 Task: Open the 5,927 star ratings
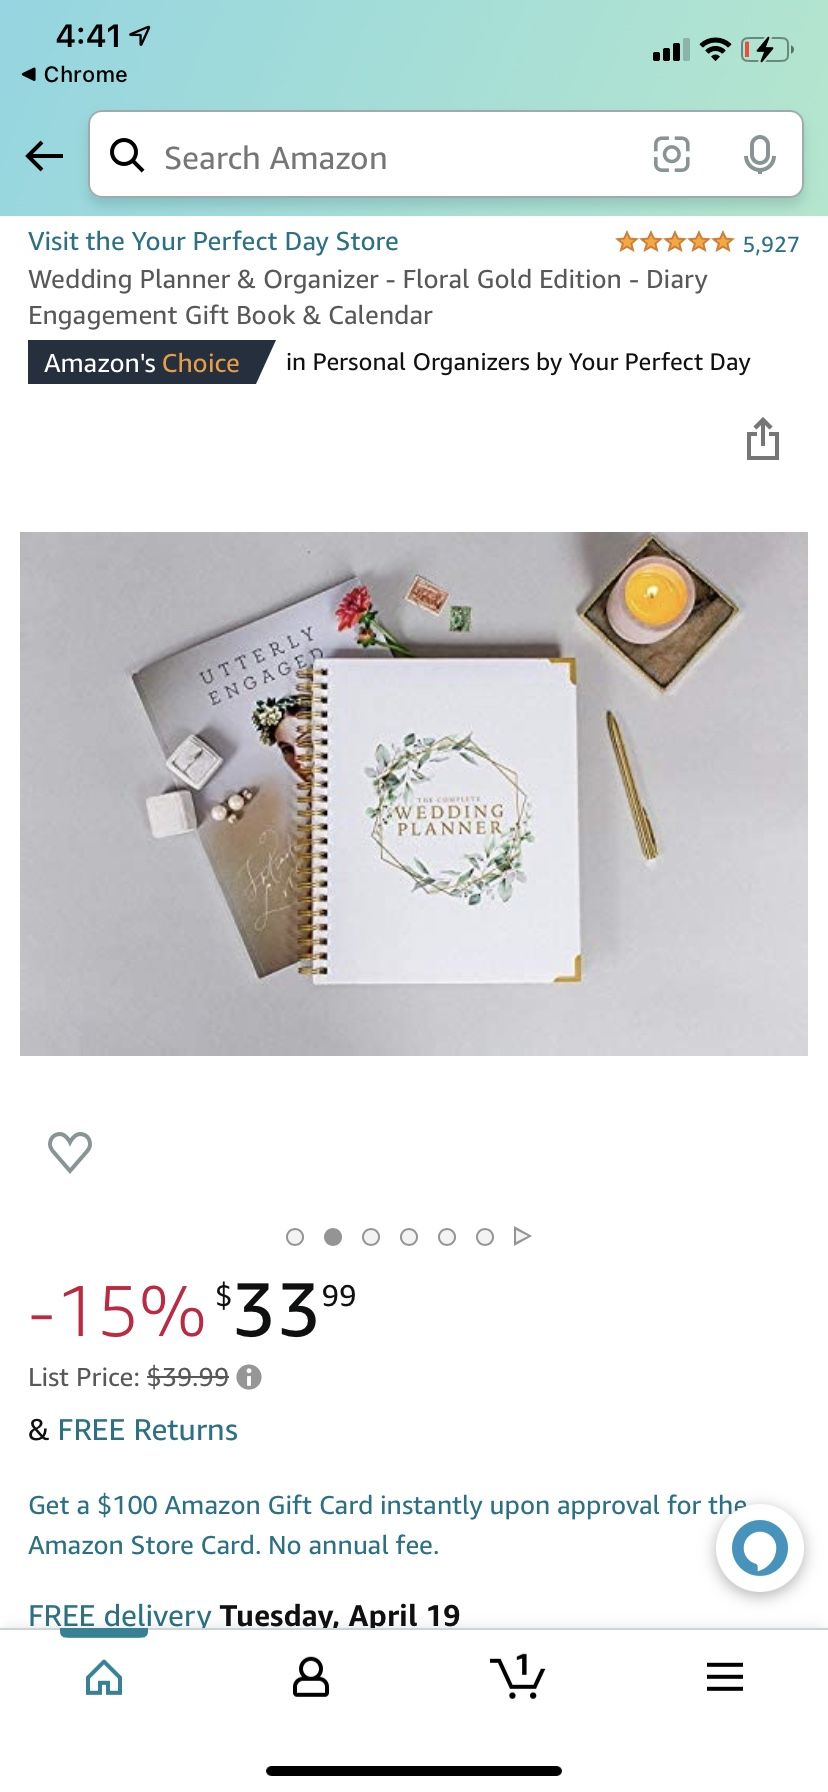(x=707, y=243)
